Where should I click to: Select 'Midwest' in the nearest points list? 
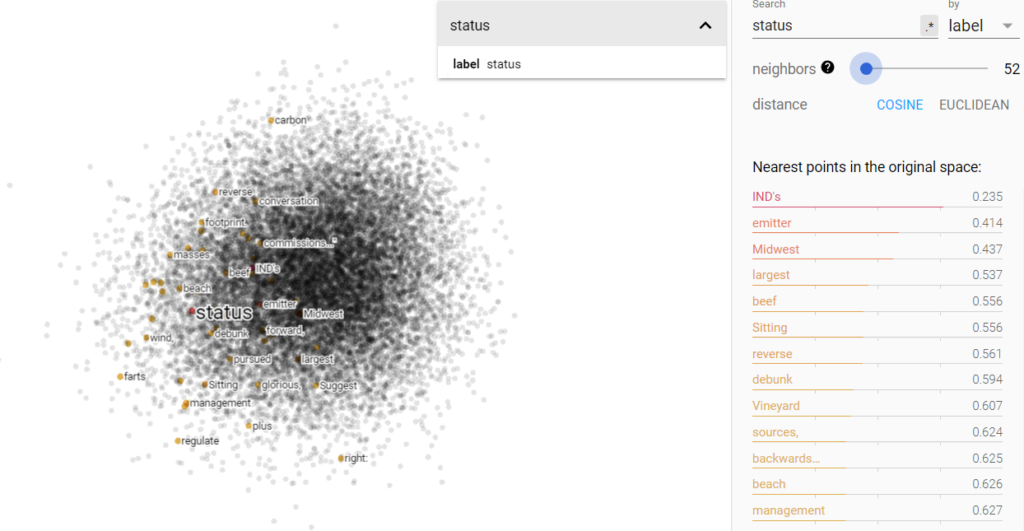(x=775, y=249)
